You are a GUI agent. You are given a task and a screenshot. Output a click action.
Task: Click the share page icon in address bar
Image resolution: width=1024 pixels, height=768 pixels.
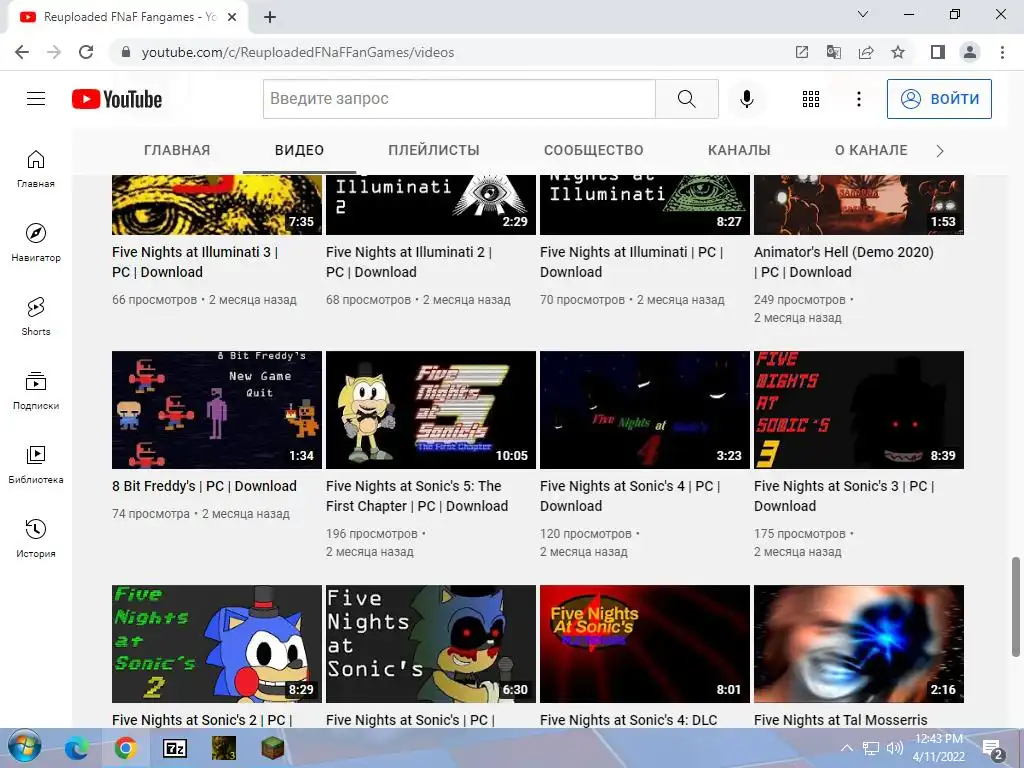(x=866, y=52)
